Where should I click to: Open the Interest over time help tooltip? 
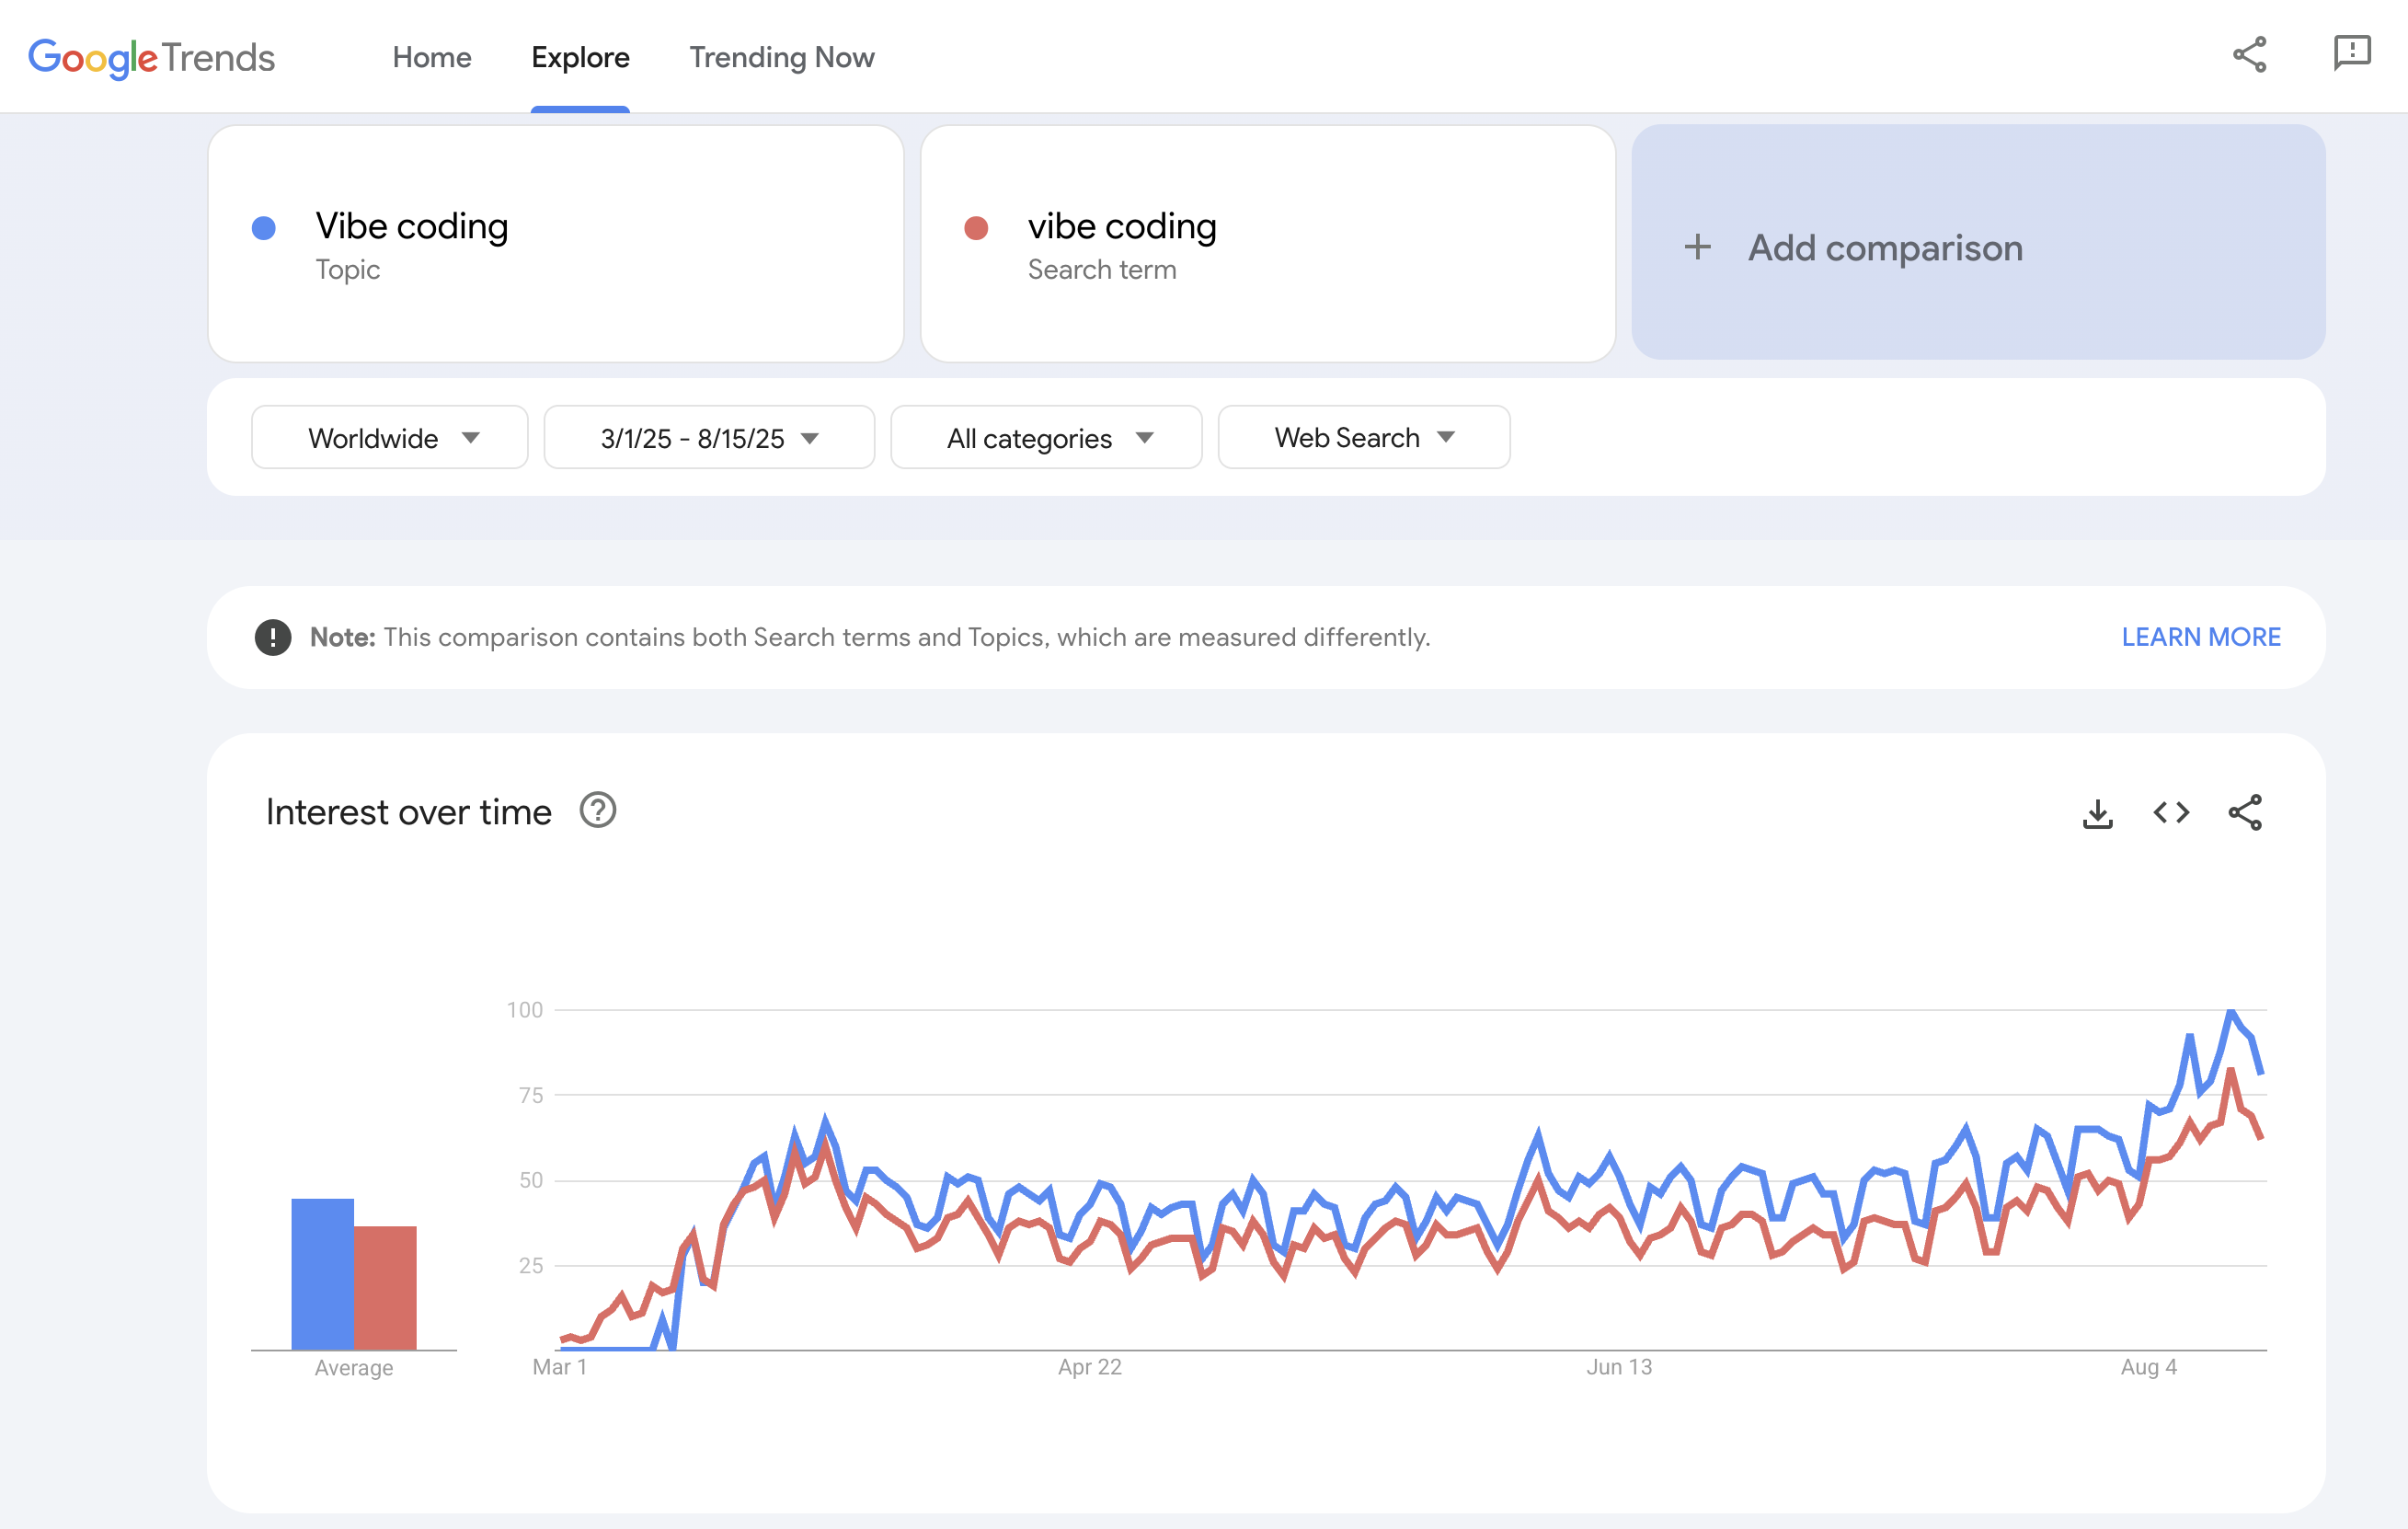(x=599, y=811)
